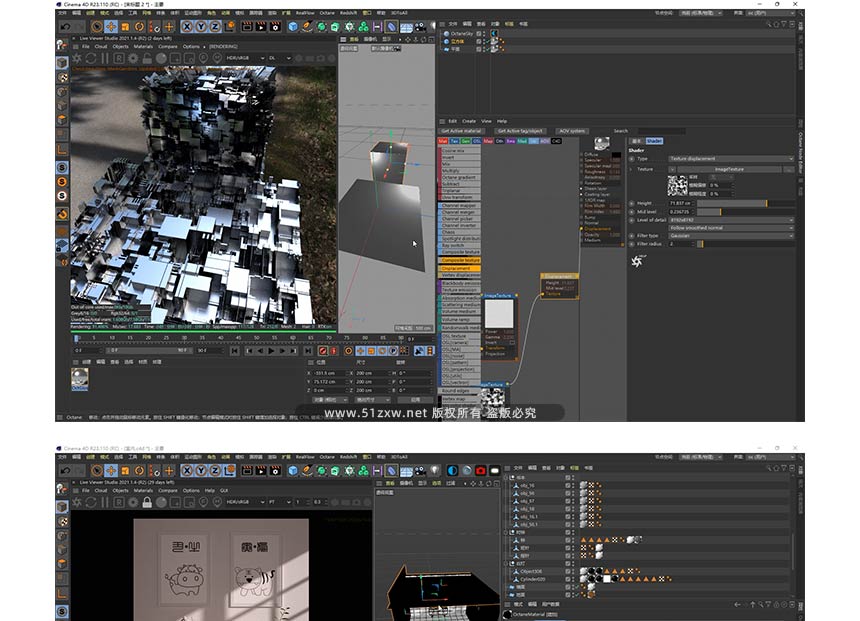Click Octane gradient entry in node list
860x621 pixels.
[460, 177]
